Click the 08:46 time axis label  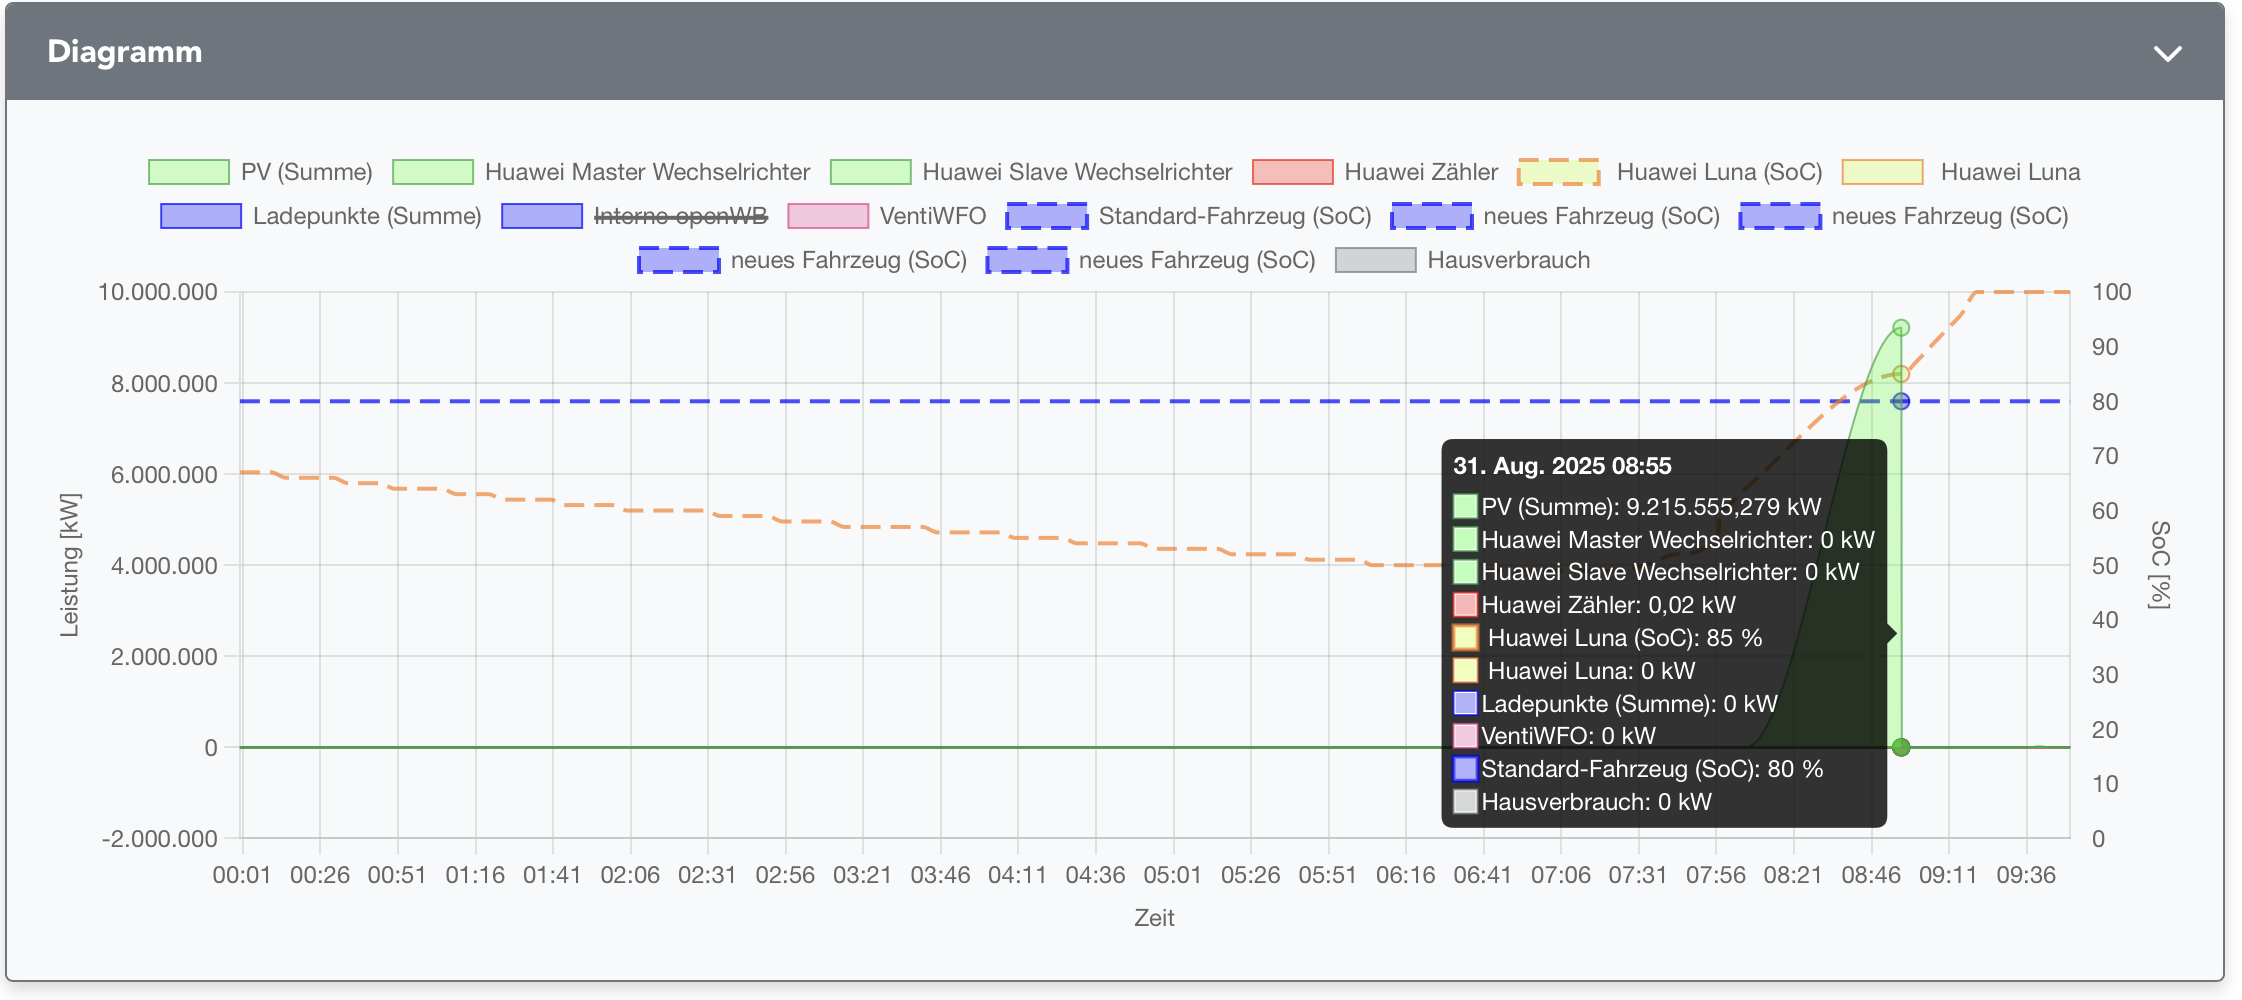(x=1870, y=875)
